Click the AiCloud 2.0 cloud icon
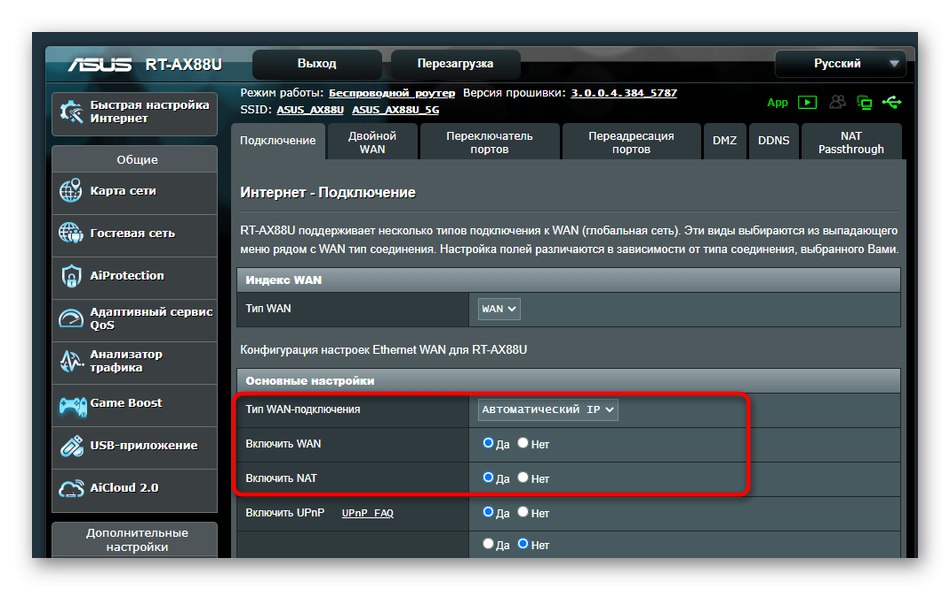Viewport: 950px width, 590px height. 71,488
